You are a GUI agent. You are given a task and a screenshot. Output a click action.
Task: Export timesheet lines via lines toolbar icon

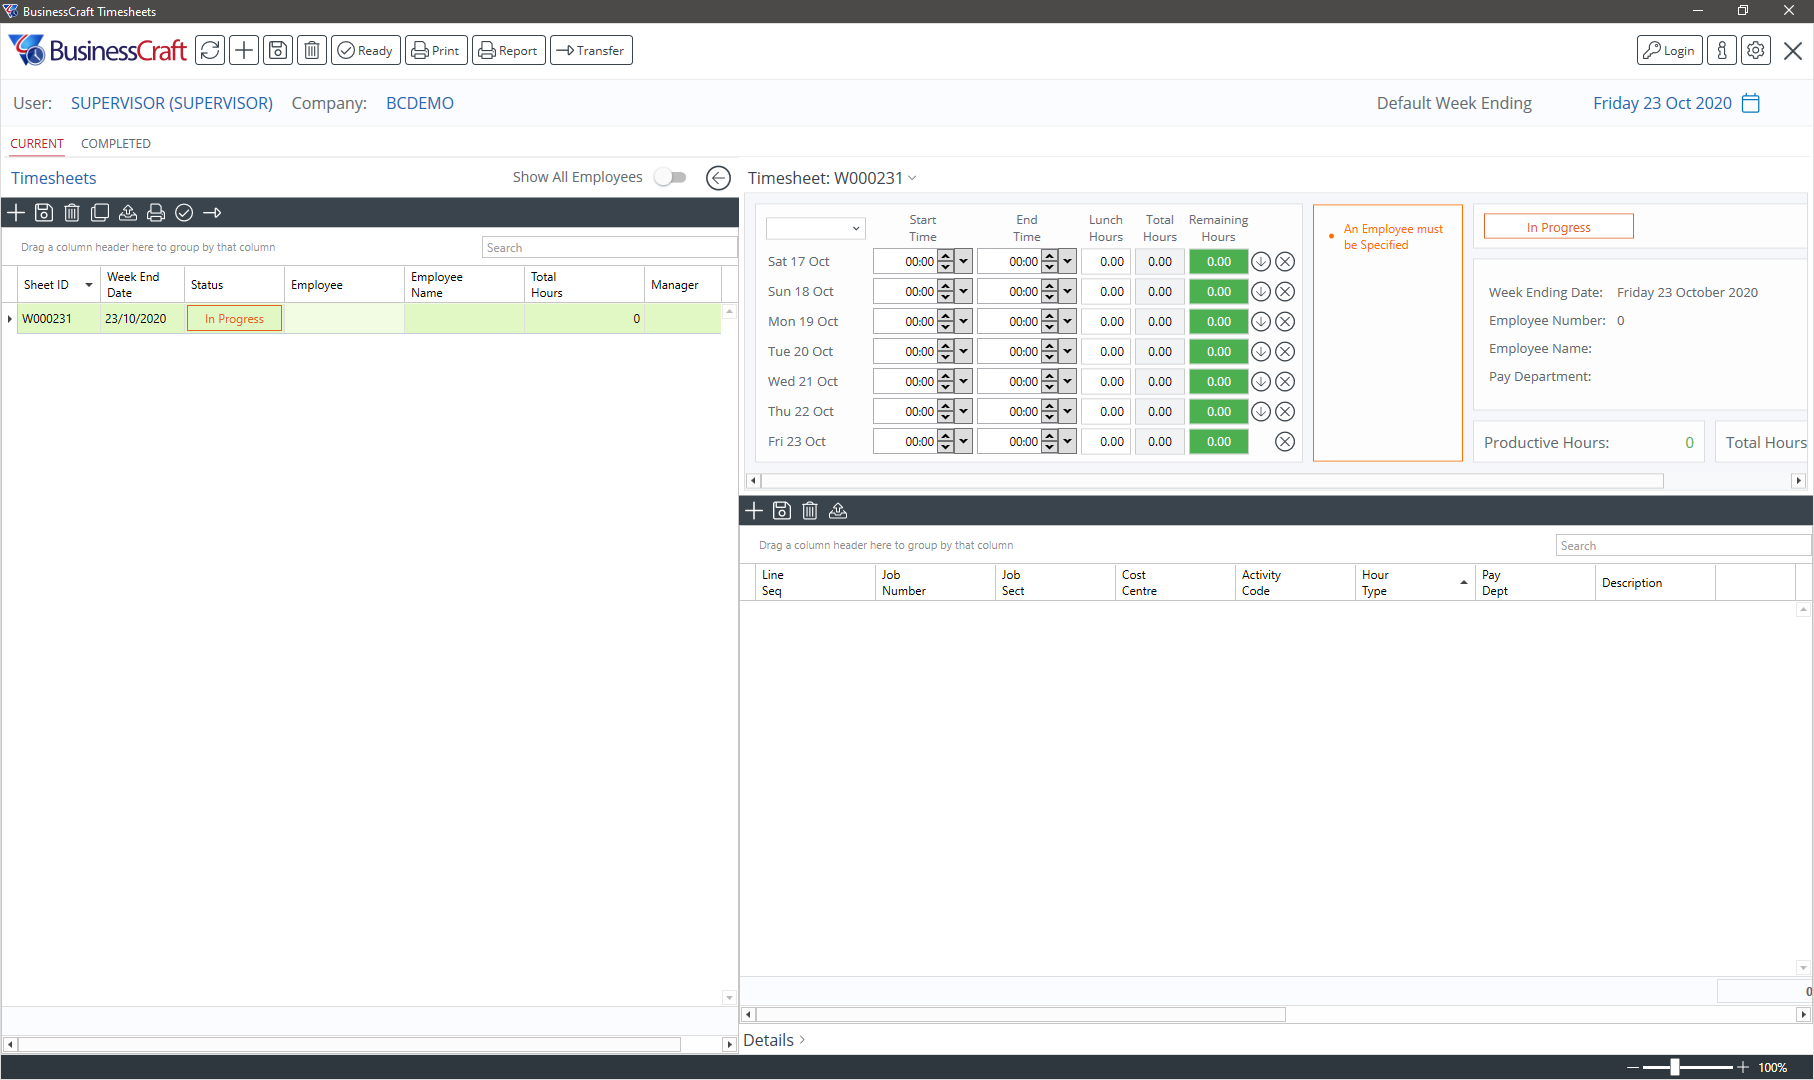coord(838,511)
